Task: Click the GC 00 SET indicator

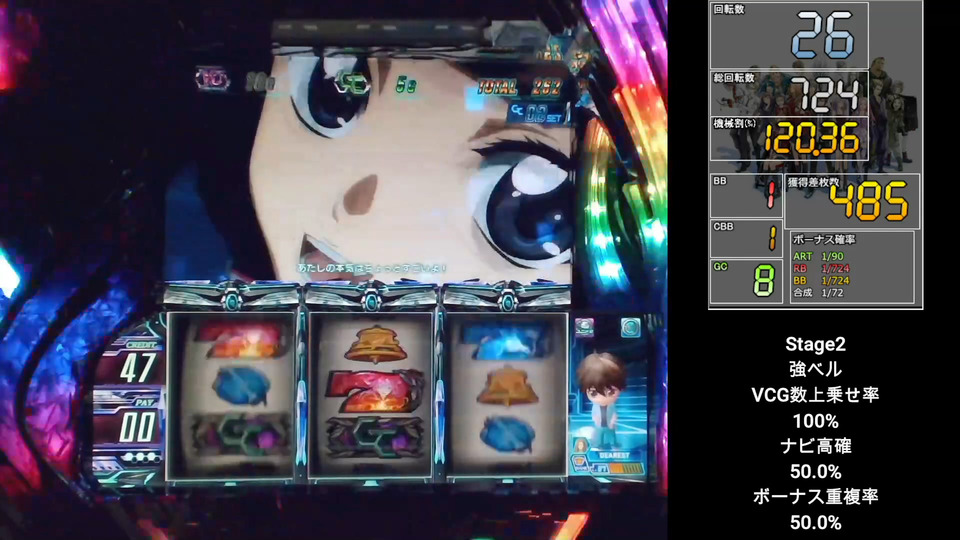Action: click(x=538, y=112)
